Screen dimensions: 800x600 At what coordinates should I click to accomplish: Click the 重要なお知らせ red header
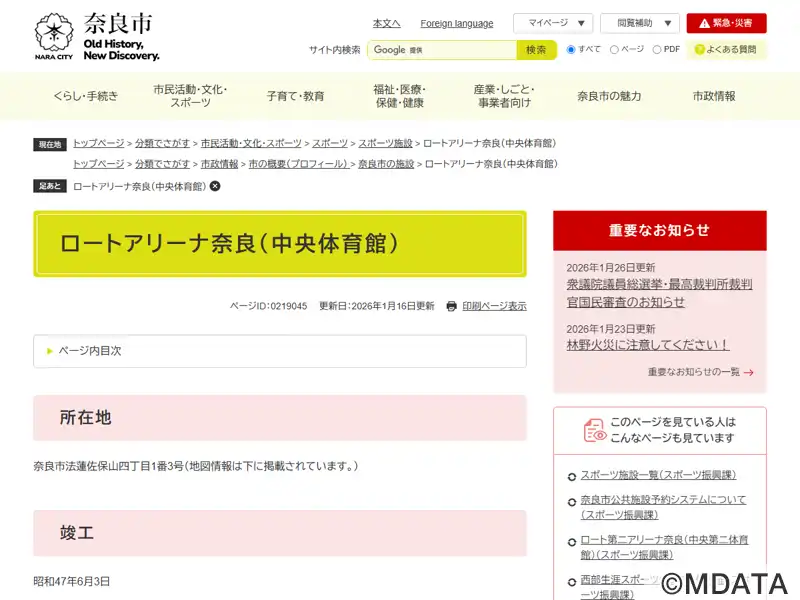(x=660, y=231)
